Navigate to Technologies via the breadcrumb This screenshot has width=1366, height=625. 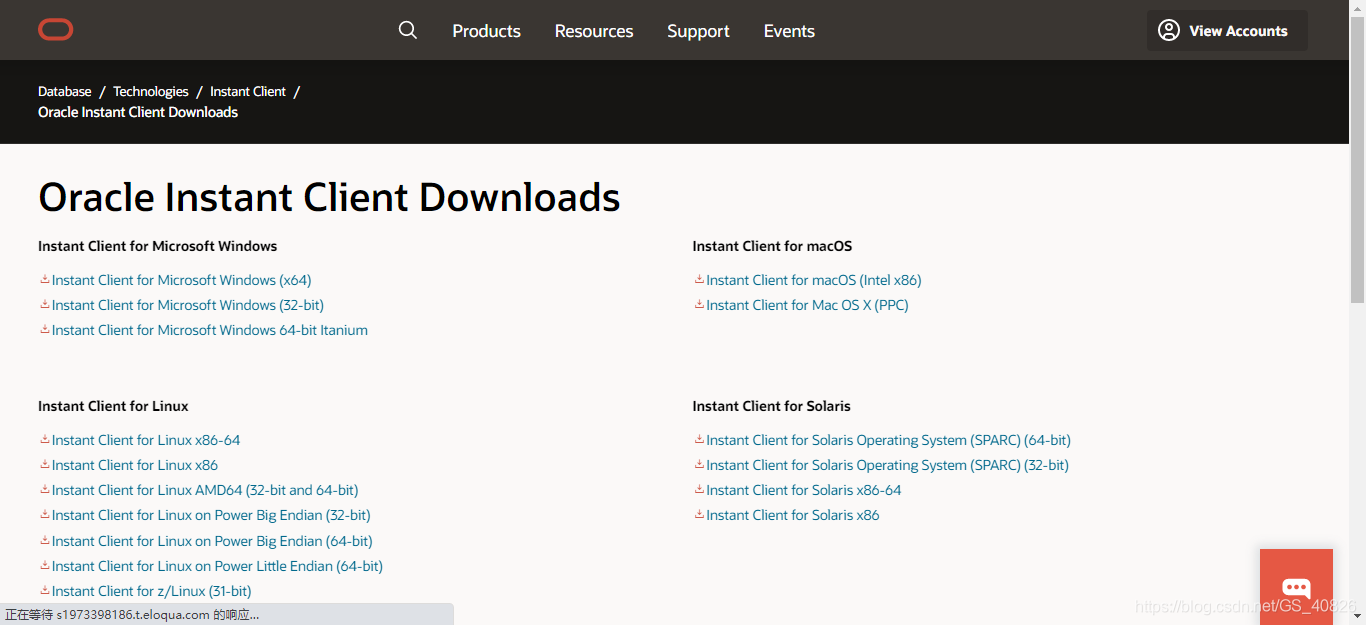[x=150, y=91]
